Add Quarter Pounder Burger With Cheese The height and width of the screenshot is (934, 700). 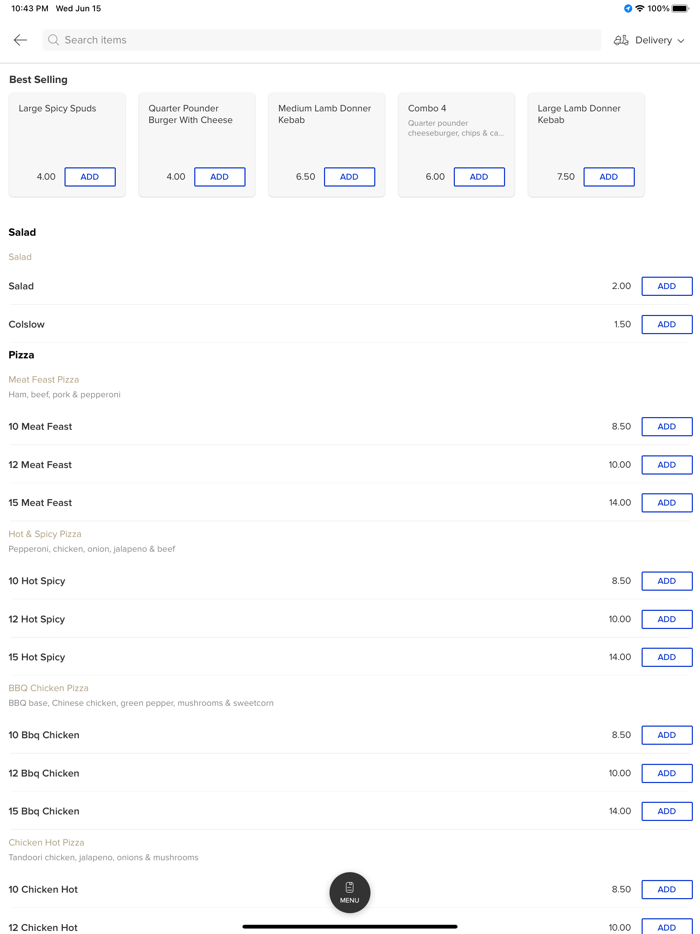coord(219,177)
